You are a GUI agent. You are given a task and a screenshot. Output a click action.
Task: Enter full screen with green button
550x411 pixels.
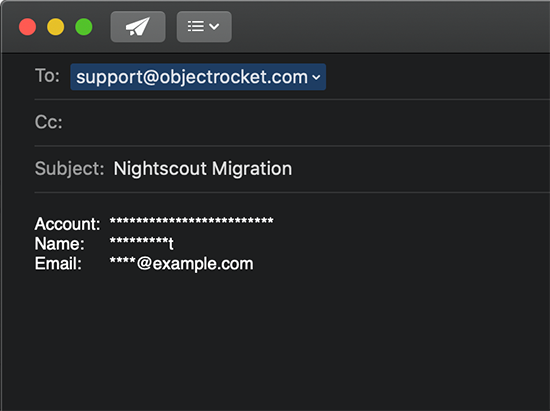point(84,27)
